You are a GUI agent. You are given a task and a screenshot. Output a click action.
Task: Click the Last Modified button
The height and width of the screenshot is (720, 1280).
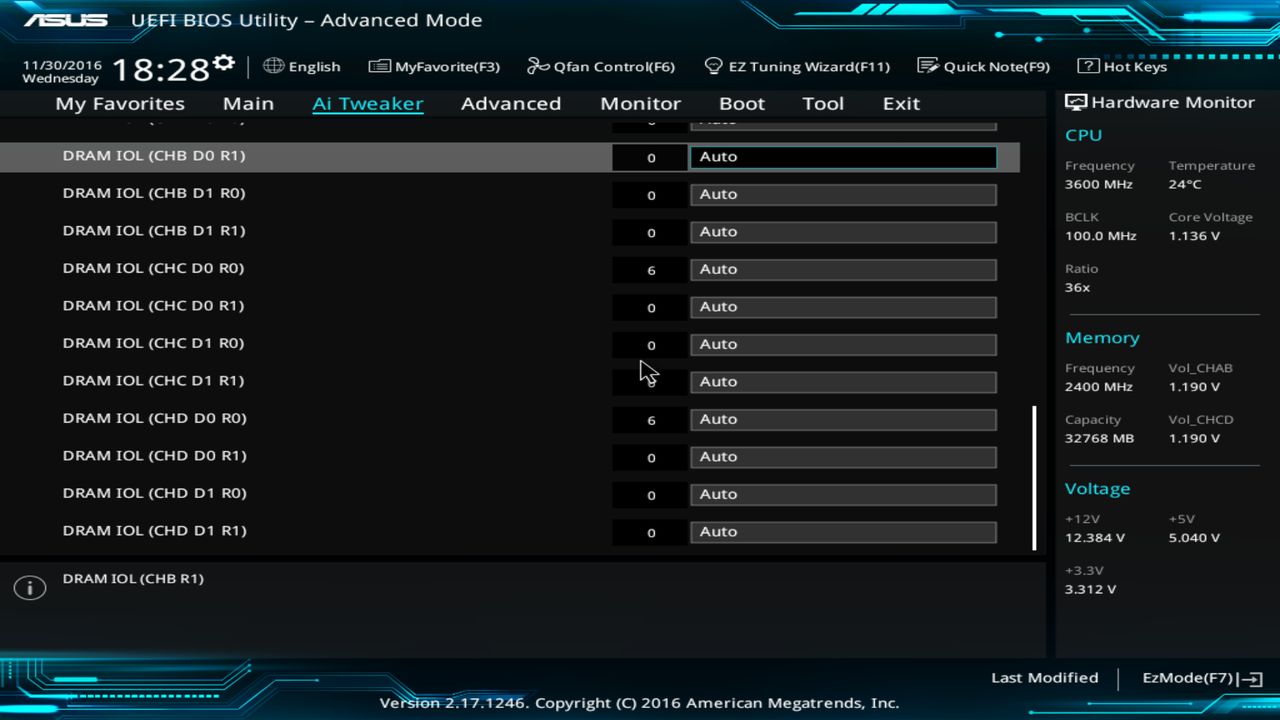pyautogui.click(x=1044, y=677)
